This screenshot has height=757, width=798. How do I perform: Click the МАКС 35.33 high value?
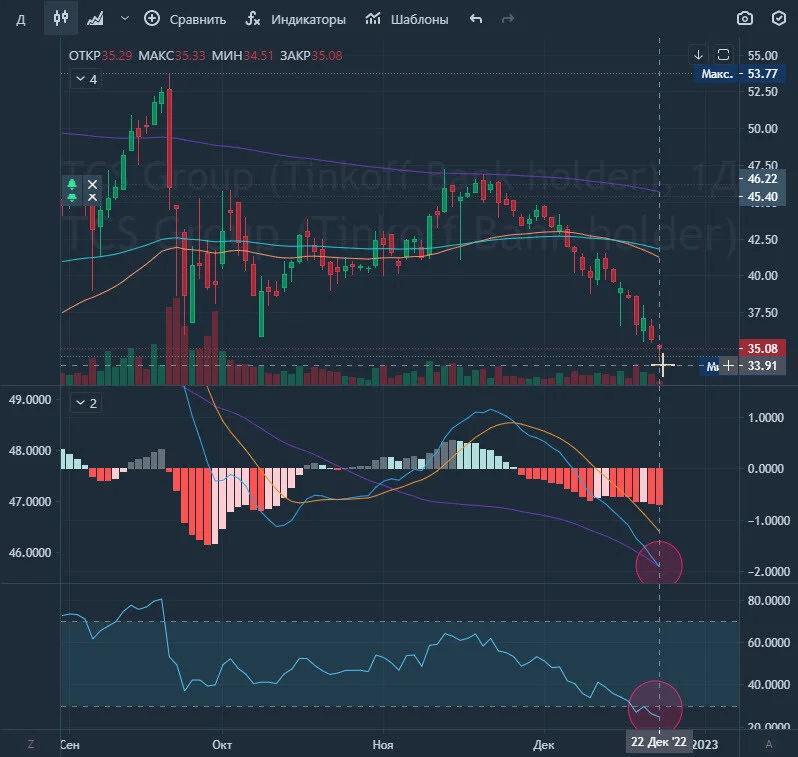[172, 55]
